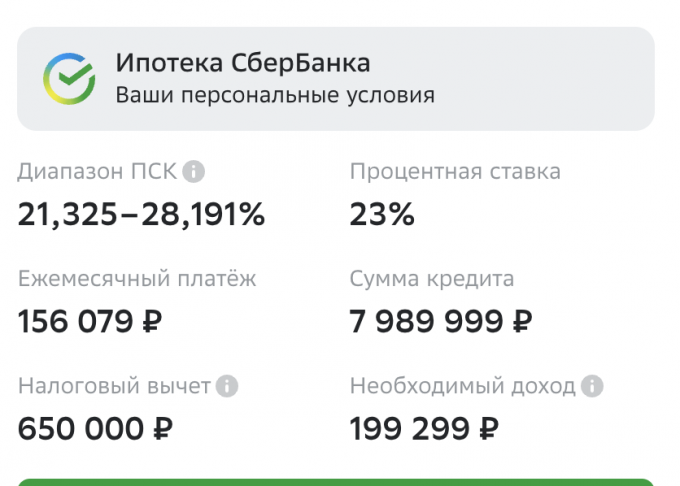This screenshot has height=486, width=680.
Task: Click Ваши персональные условия subtitle
Action: click(x=275, y=97)
